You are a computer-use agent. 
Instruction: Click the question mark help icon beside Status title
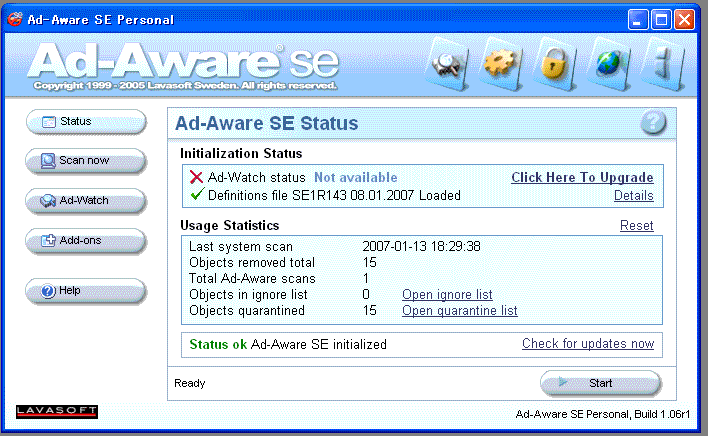(x=653, y=122)
